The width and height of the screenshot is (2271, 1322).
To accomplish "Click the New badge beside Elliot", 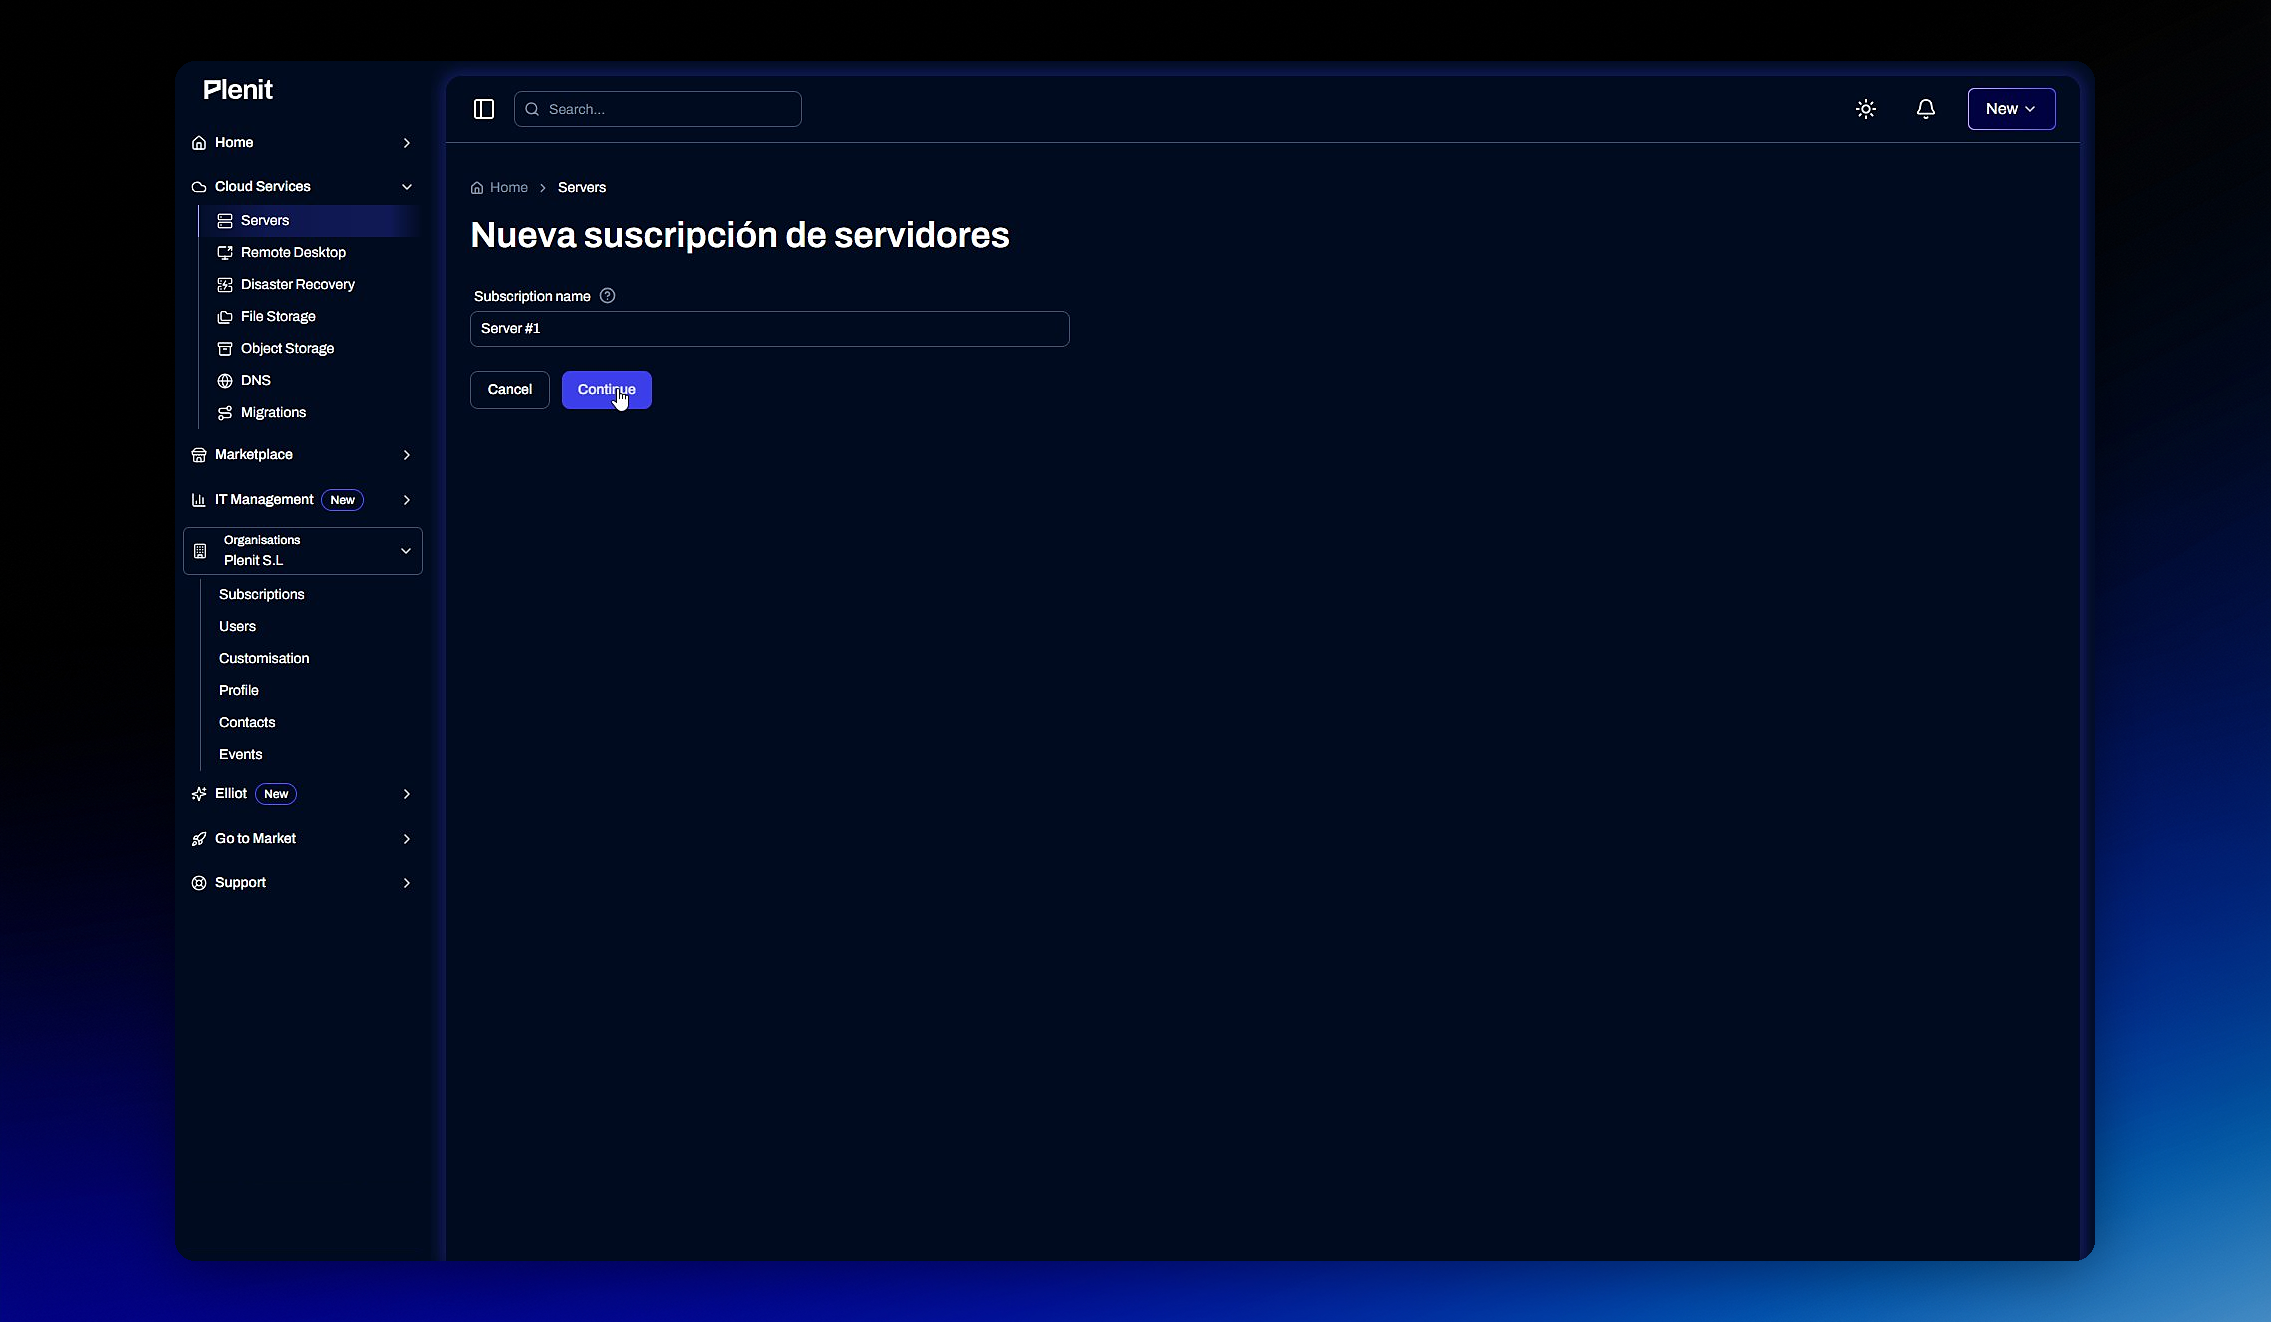I will pos(276,794).
